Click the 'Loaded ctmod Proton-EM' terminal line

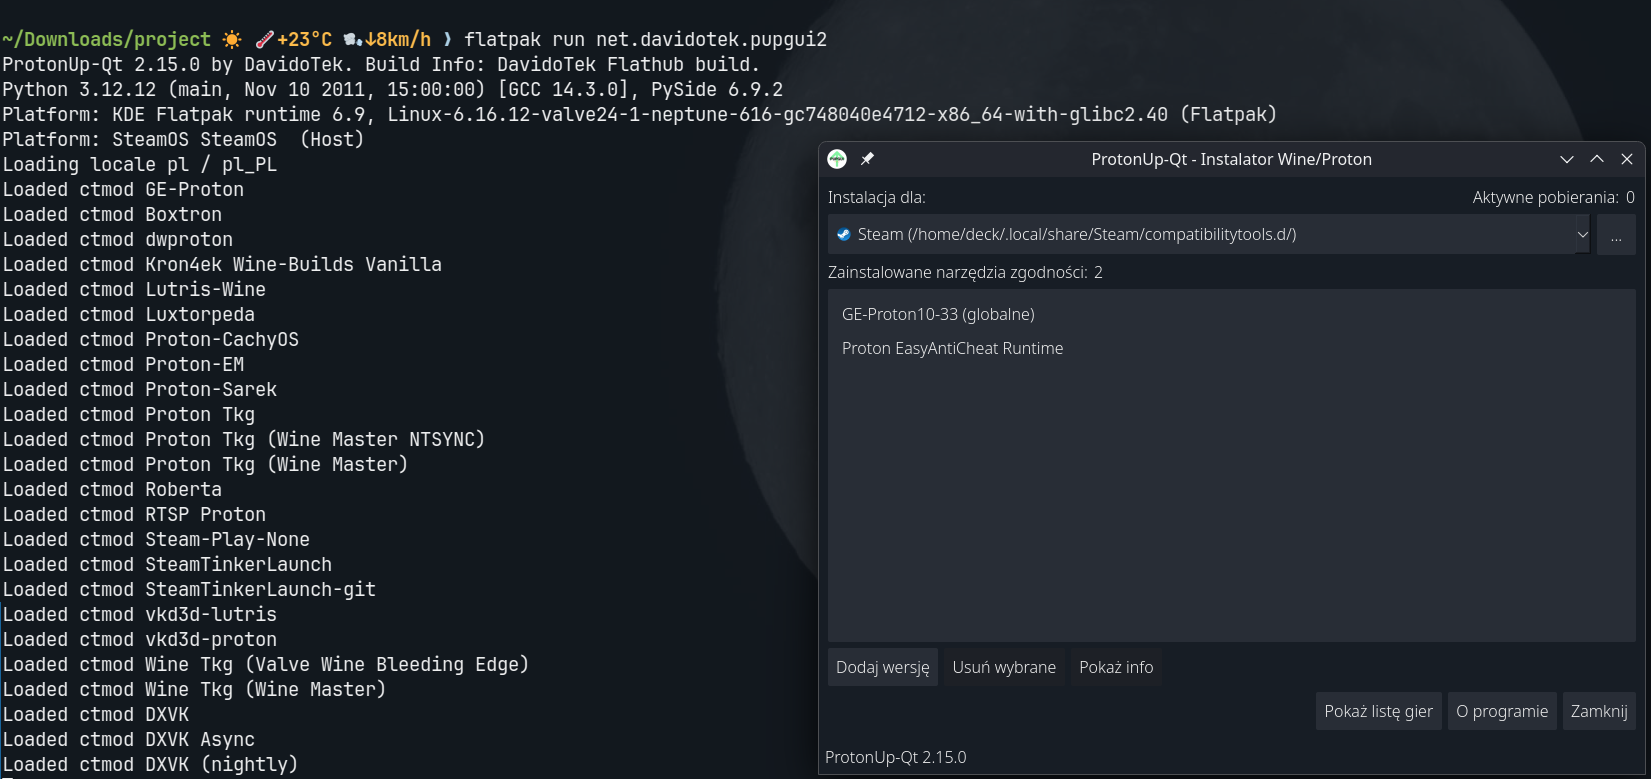tap(123, 365)
